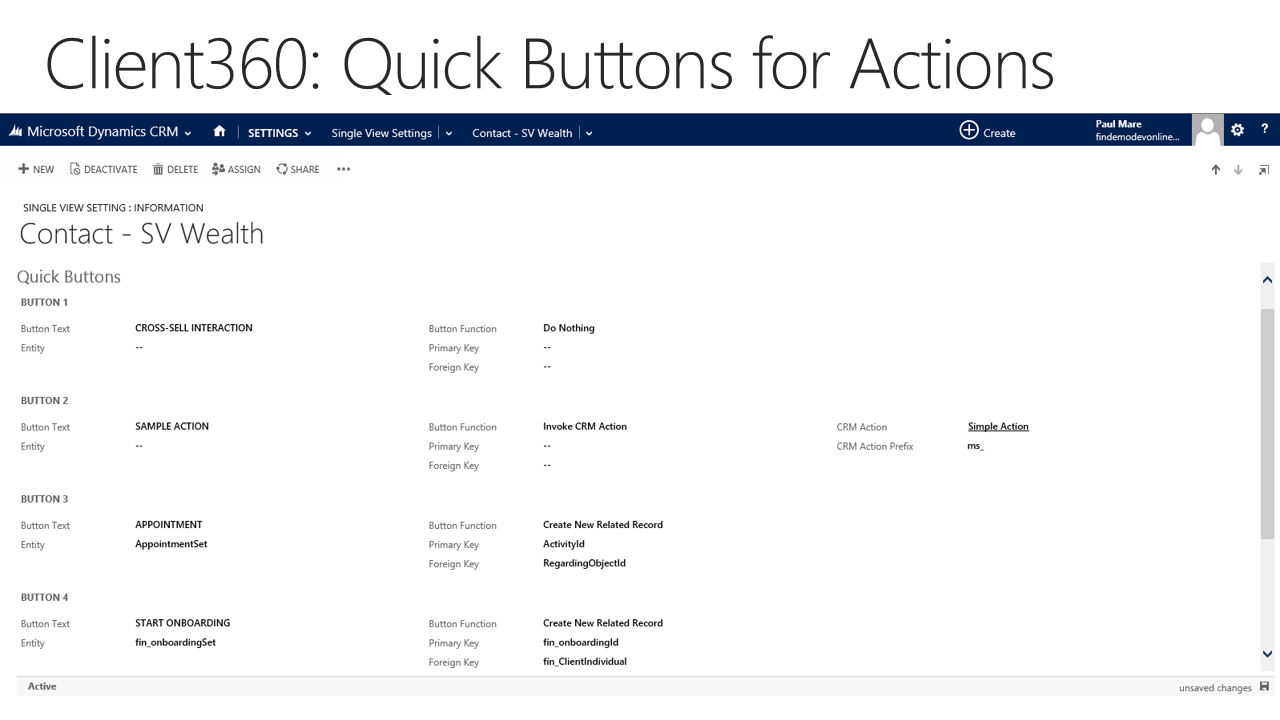Navigate to next record with down arrow

(1238, 170)
